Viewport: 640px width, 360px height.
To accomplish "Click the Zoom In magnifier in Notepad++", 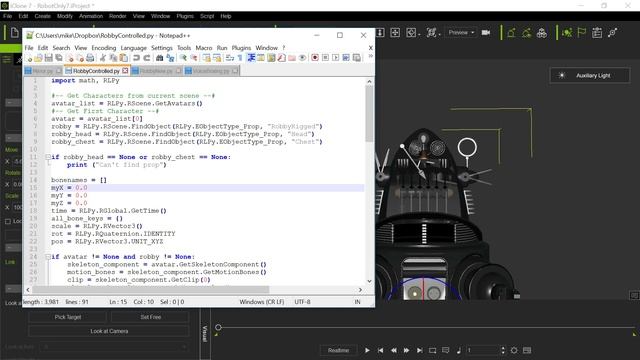I will 183,58.
